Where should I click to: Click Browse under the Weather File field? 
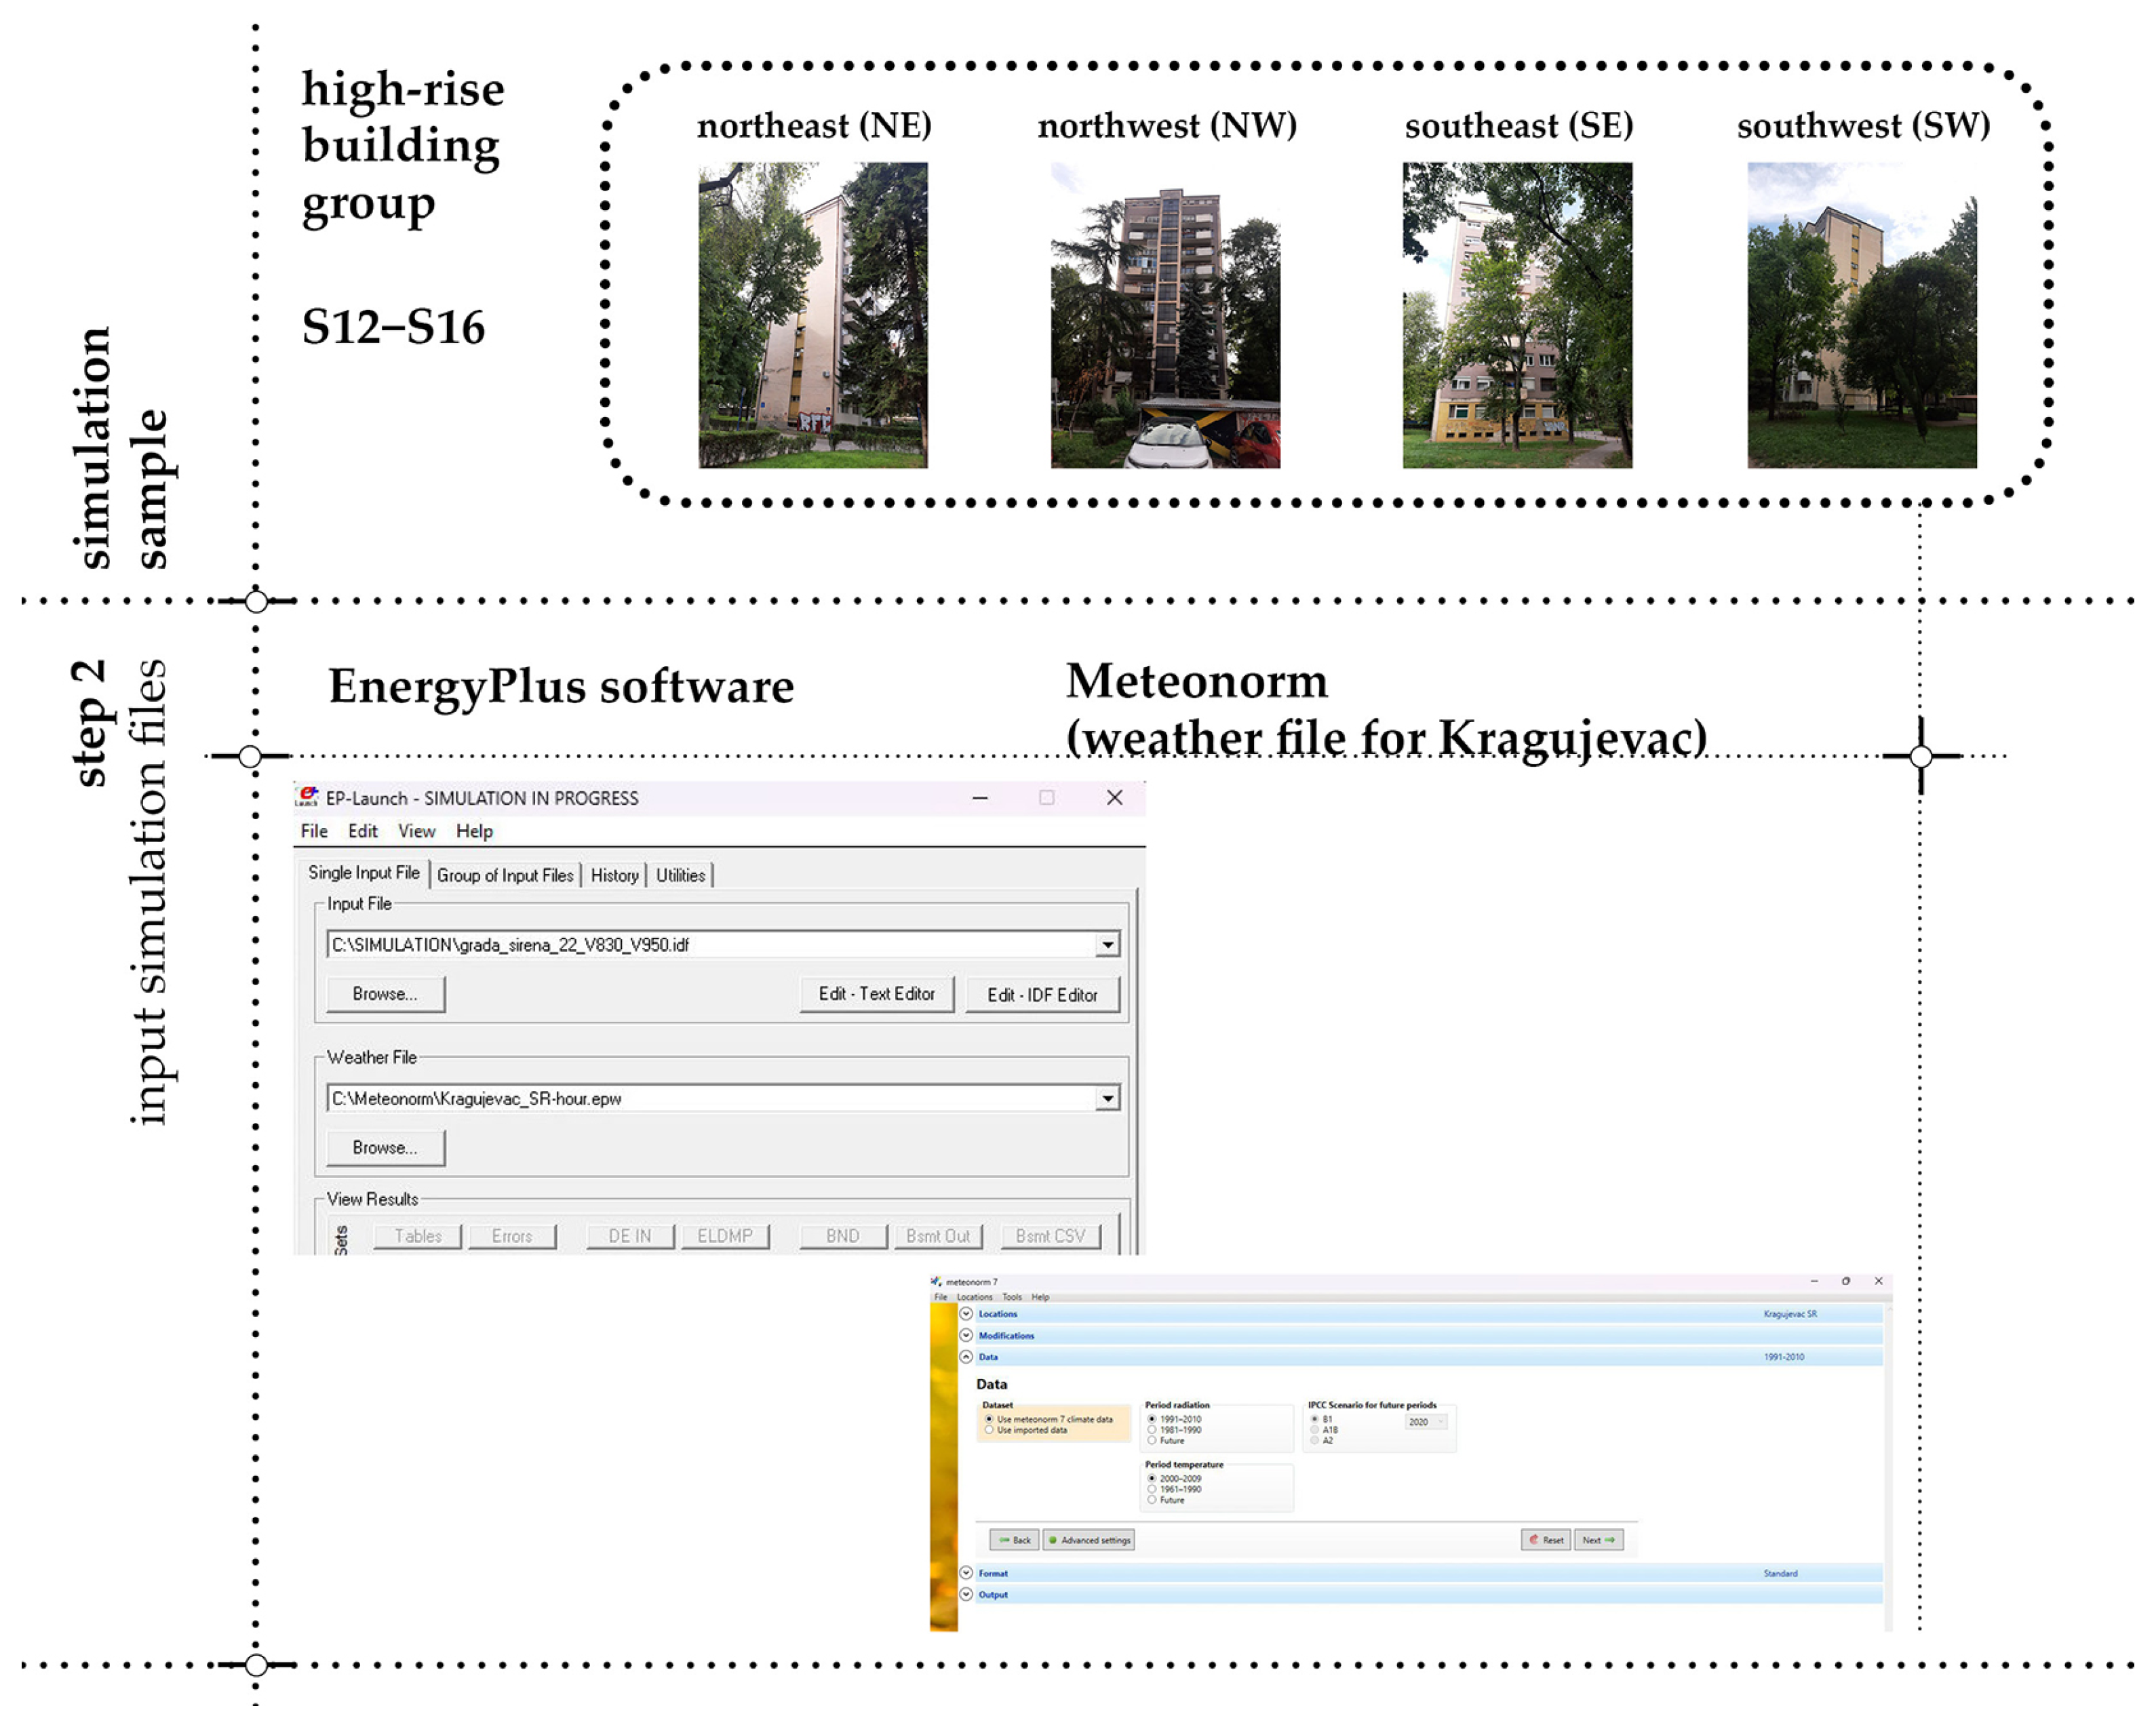tap(385, 1147)
